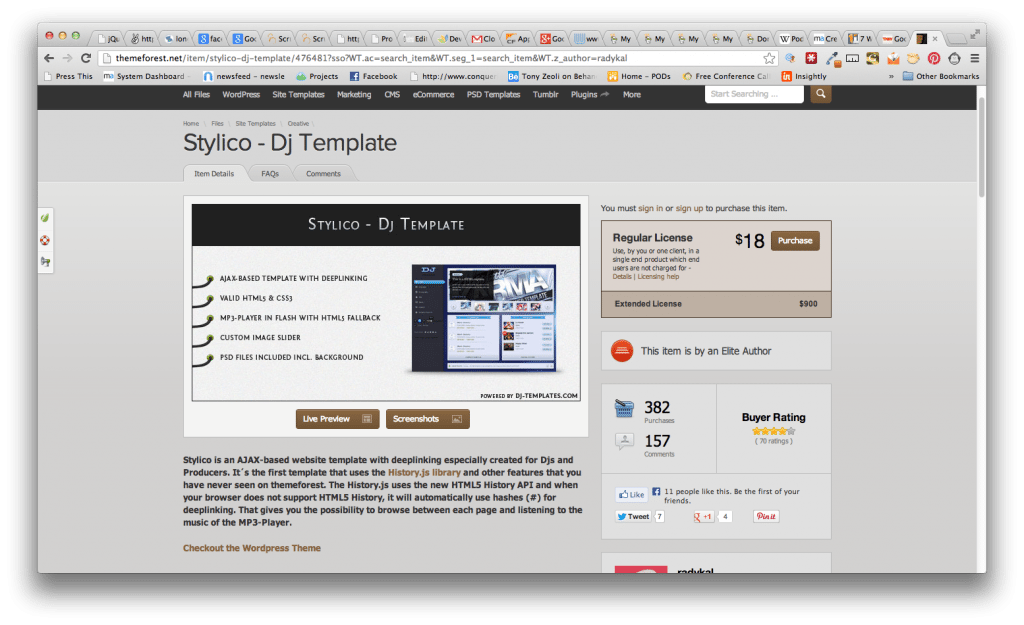Viewport: 1024px width, 625px height.
Task: Open the Chrome hamburger menu
Action: pos(974,58)
